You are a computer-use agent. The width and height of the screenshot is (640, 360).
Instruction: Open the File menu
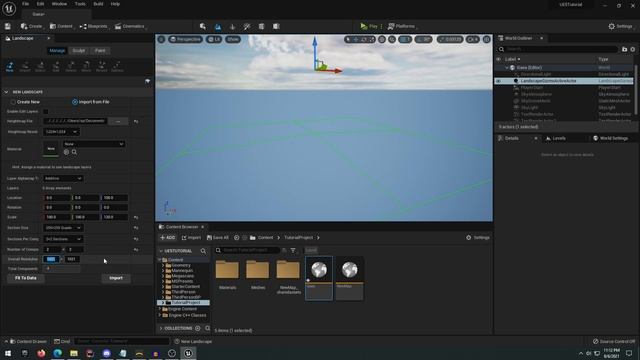(x=25, y=4)
